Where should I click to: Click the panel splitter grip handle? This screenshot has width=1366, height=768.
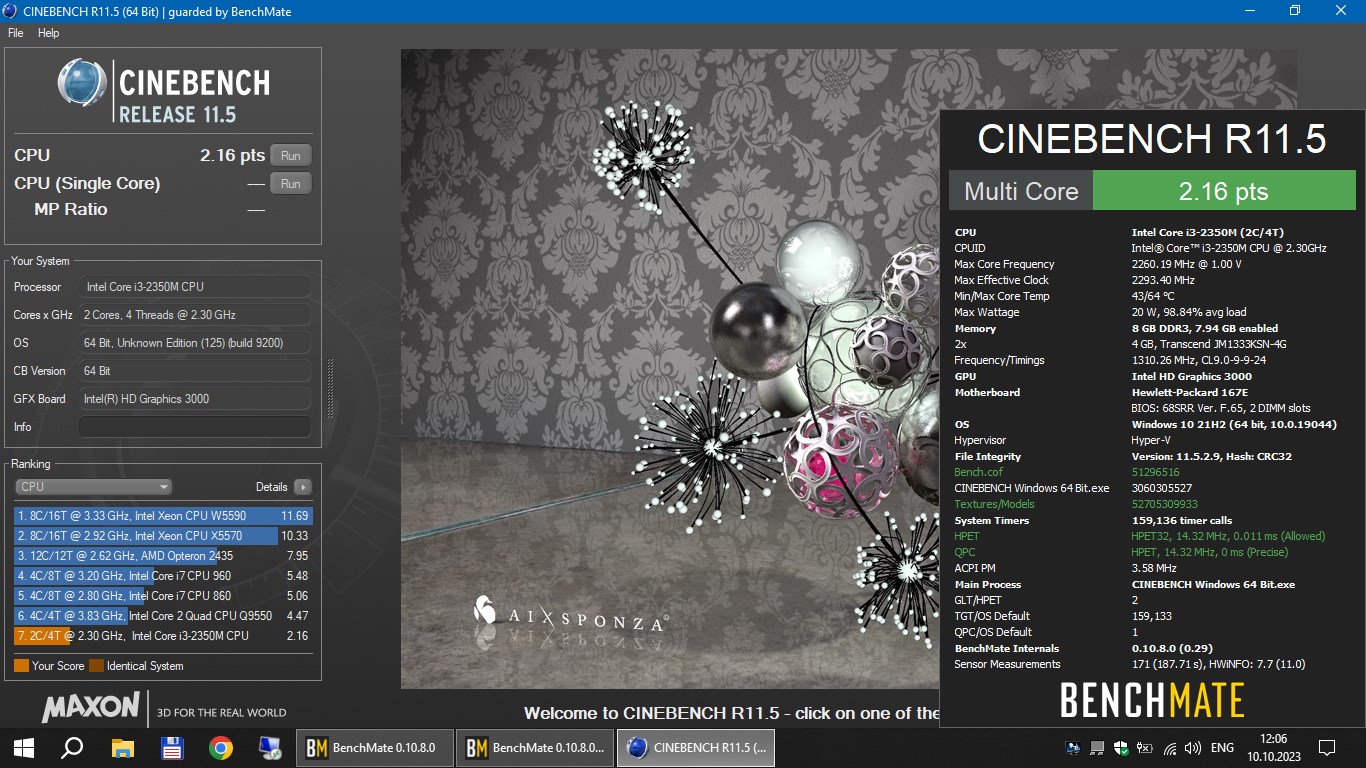click(x=330, y=388)
